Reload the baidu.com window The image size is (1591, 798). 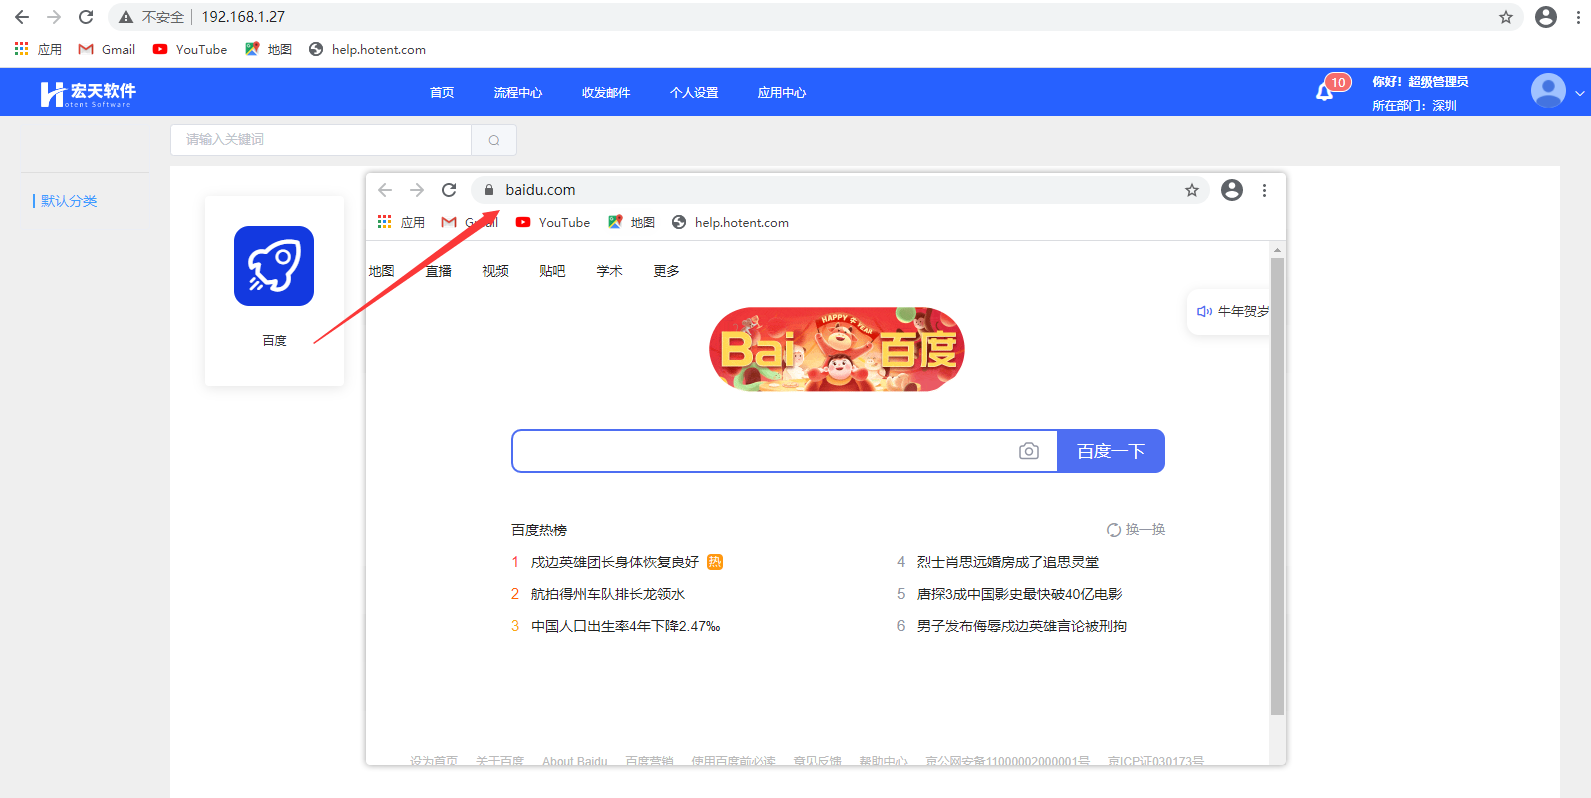coord(449,190)
